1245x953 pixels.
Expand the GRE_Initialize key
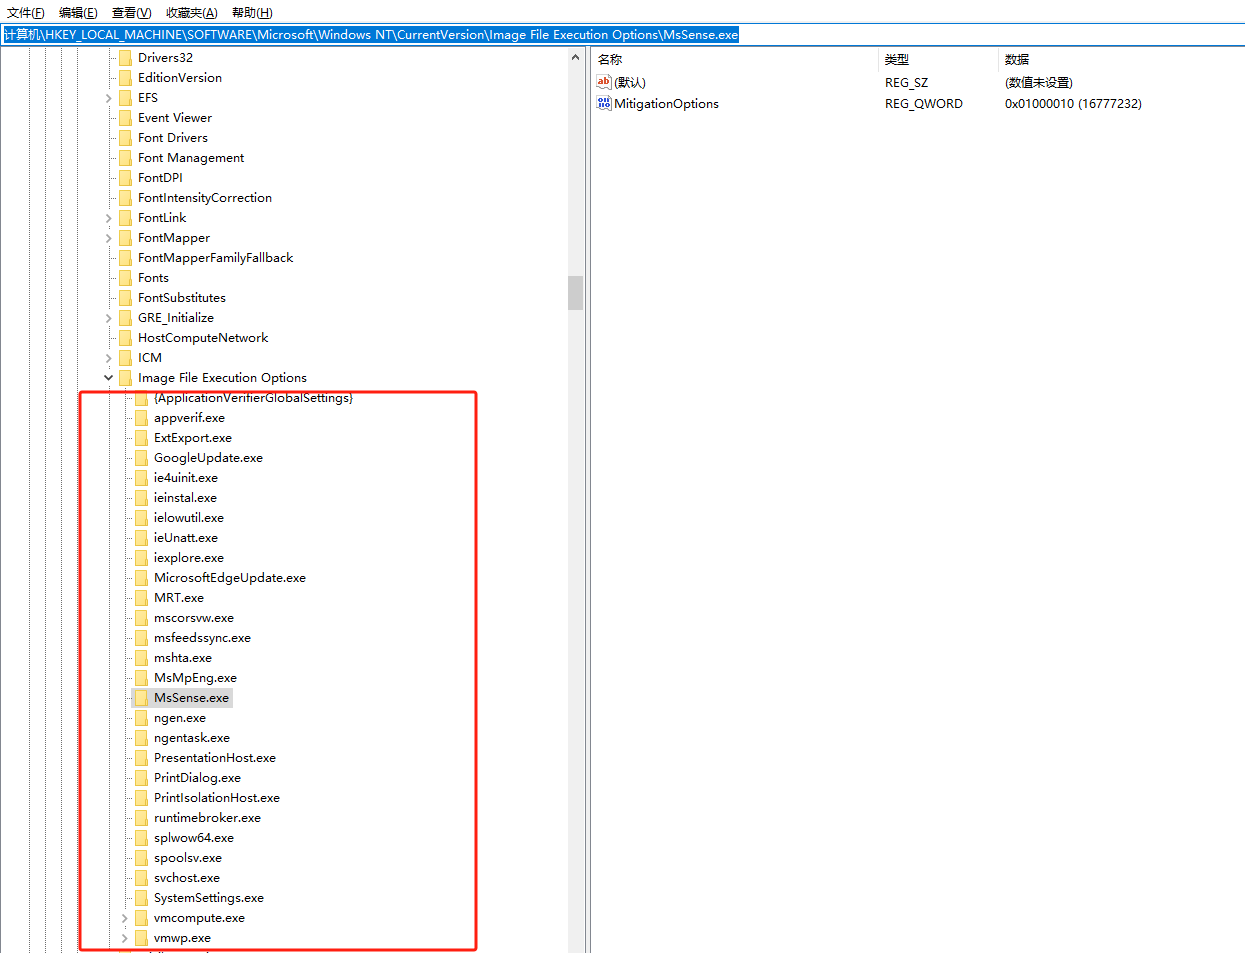click(x=109, y=318)
